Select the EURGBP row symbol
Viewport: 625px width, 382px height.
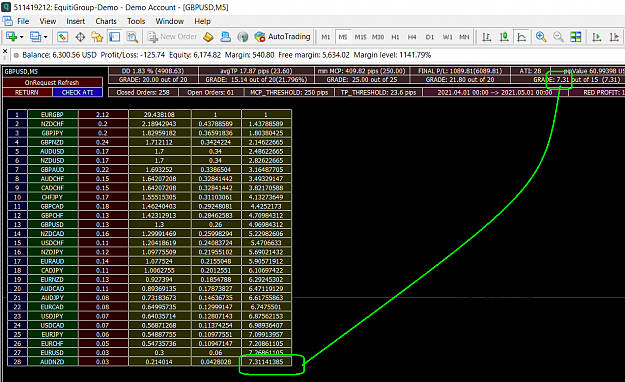click(52, 114)
